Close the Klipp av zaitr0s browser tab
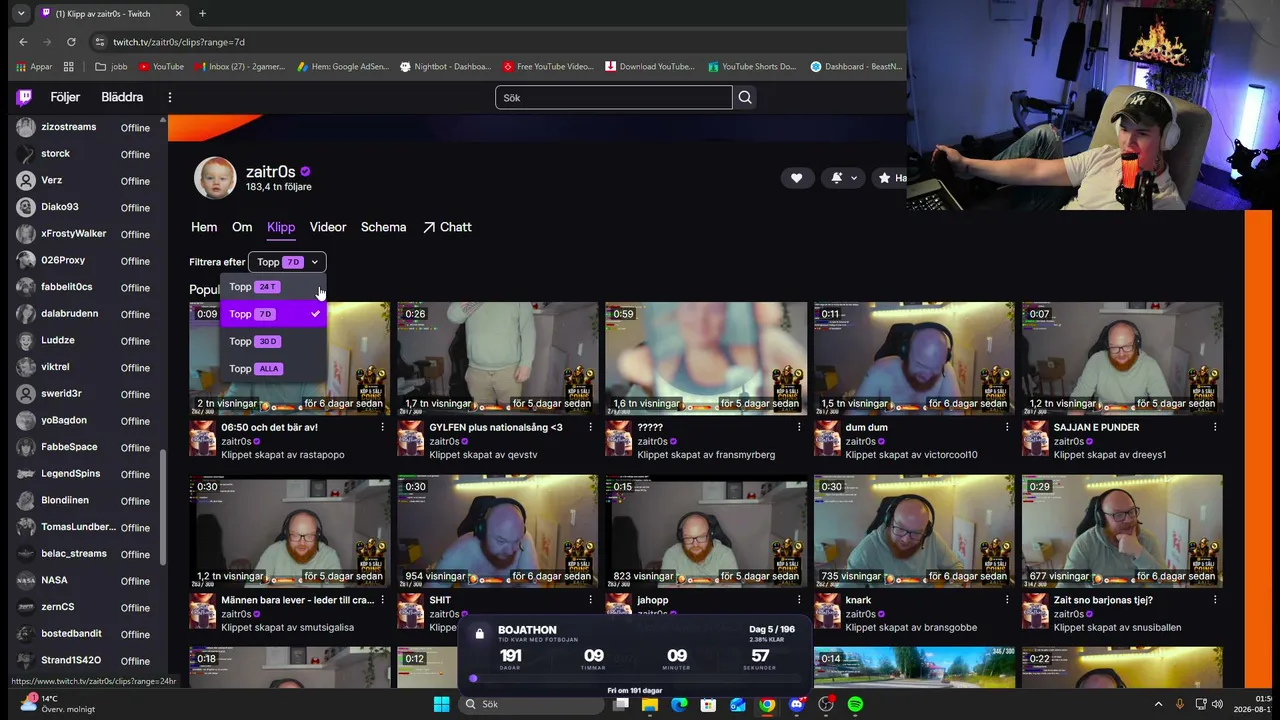Screen dimensions: 1280x720 click(x=177, y=14)
